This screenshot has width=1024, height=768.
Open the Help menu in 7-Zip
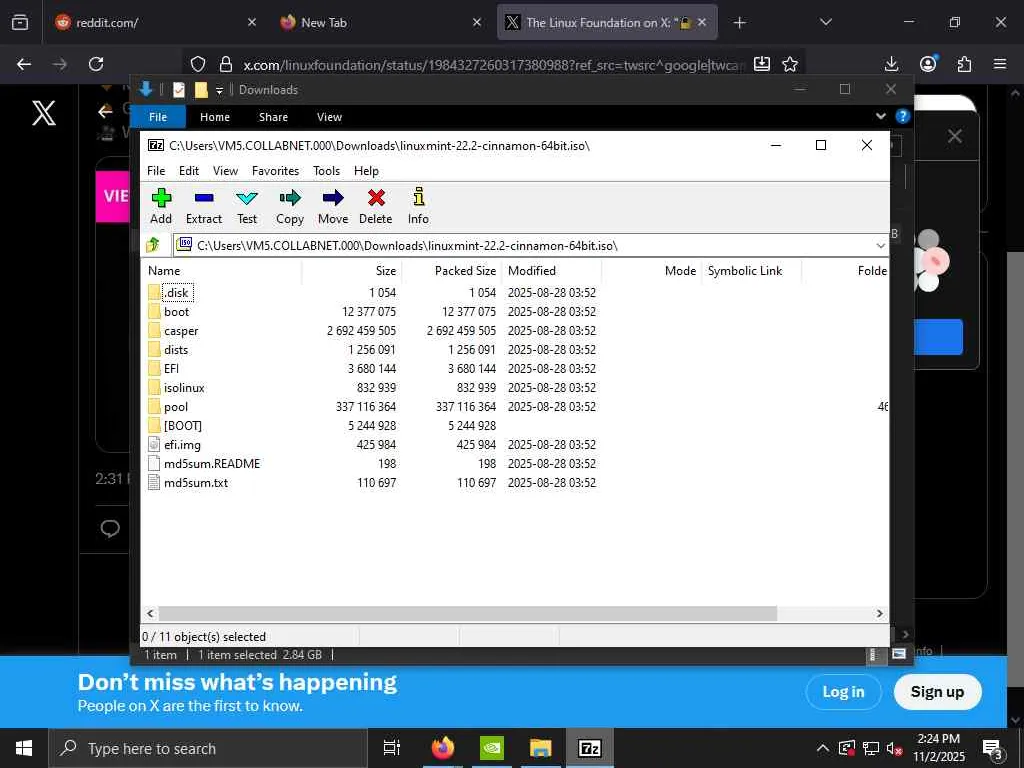pos(366,170)
